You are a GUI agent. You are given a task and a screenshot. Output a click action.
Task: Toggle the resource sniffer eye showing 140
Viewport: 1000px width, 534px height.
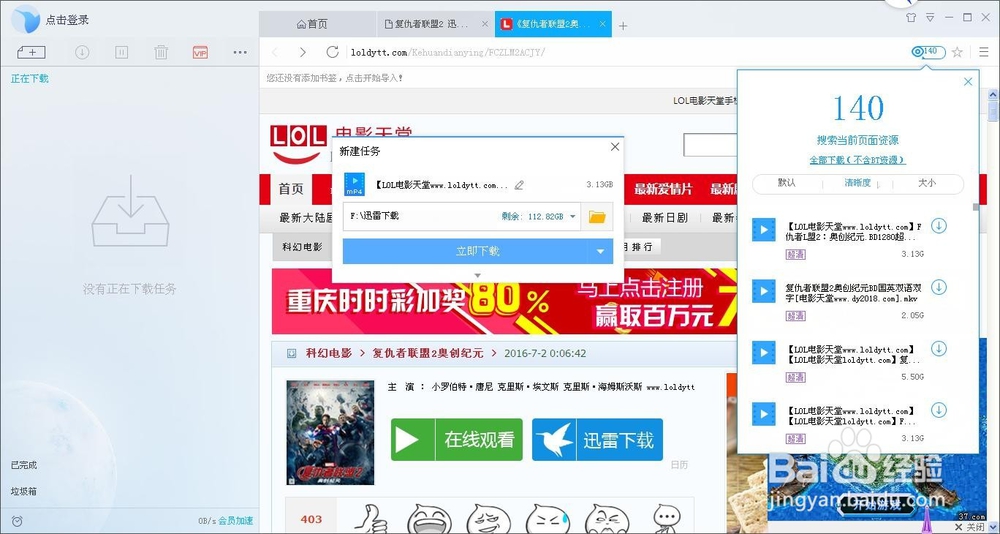pos(928,52)
